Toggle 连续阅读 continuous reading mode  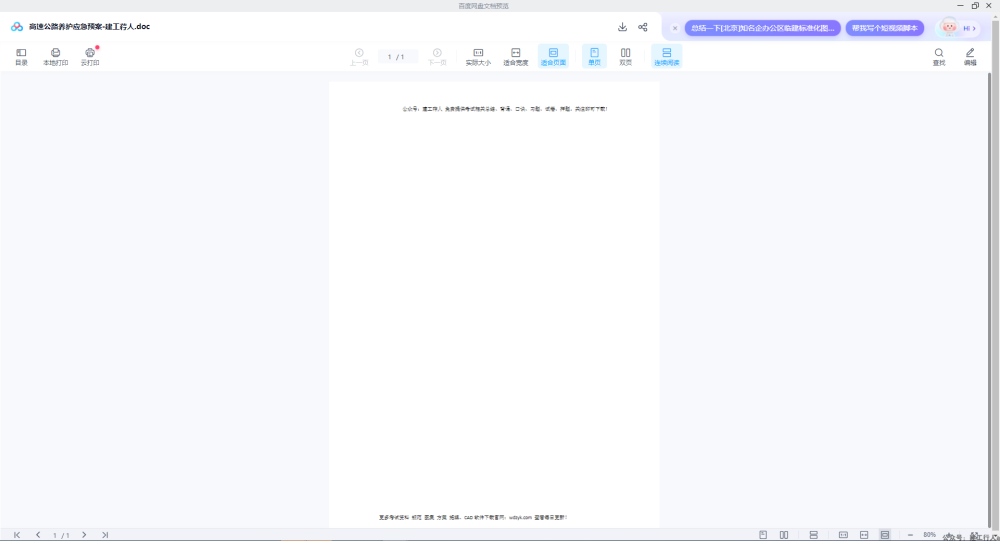(666, 57)
